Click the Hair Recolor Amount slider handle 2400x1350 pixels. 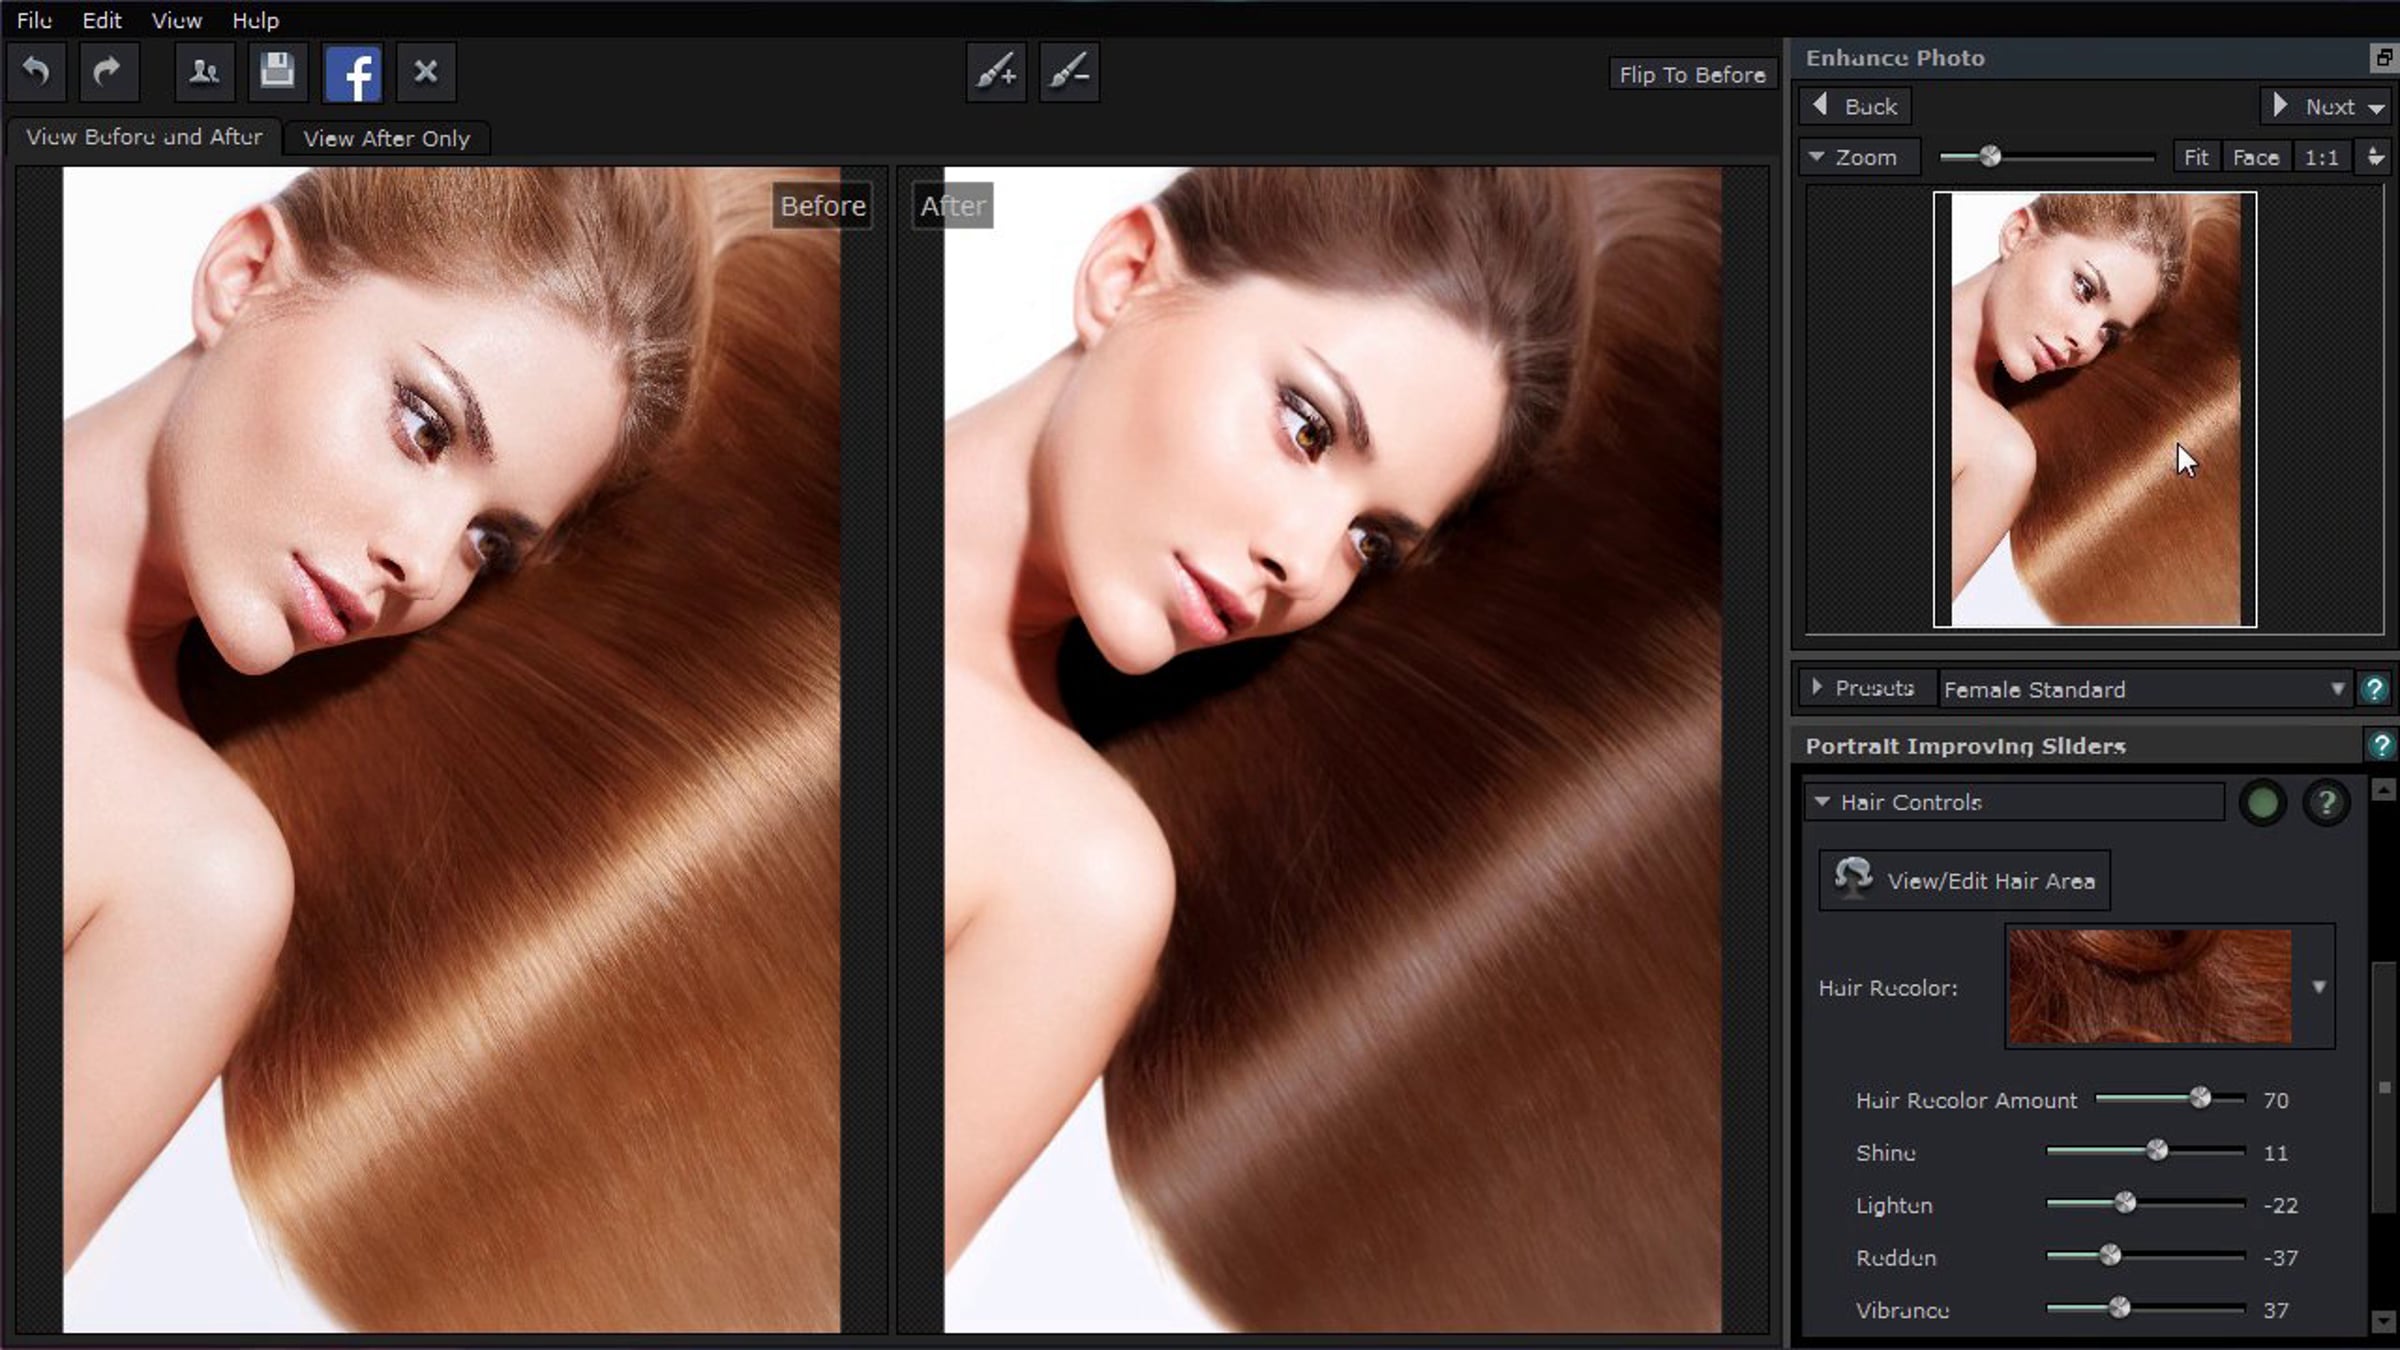click(2200, 1099)
